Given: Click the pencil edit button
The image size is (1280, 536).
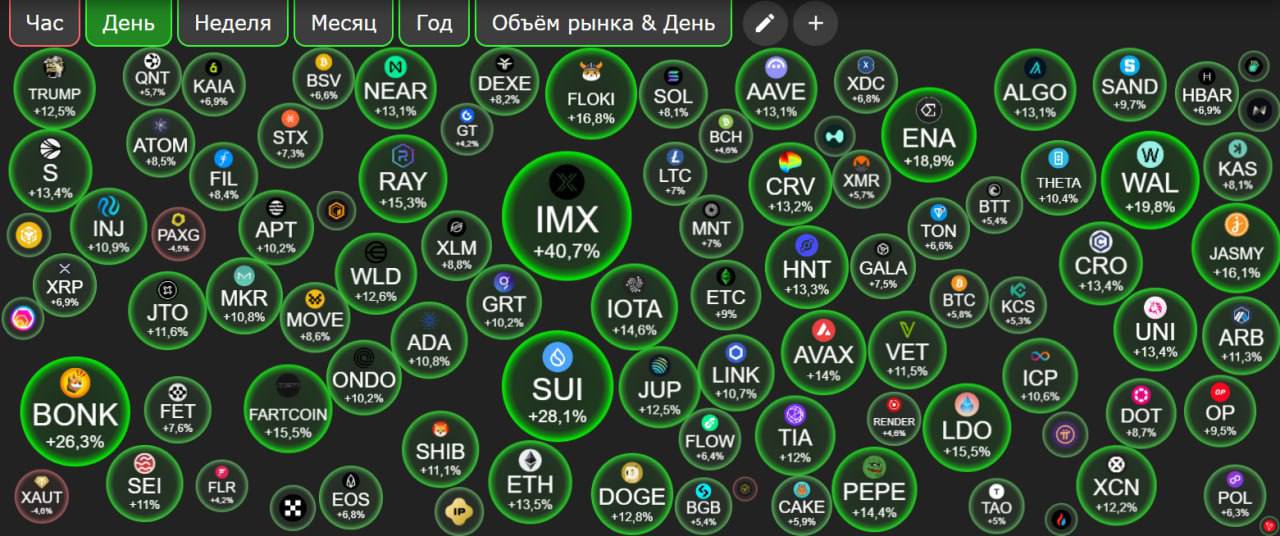Looking at the screenshot, I should pyautogui.click(x=765, y=23).
